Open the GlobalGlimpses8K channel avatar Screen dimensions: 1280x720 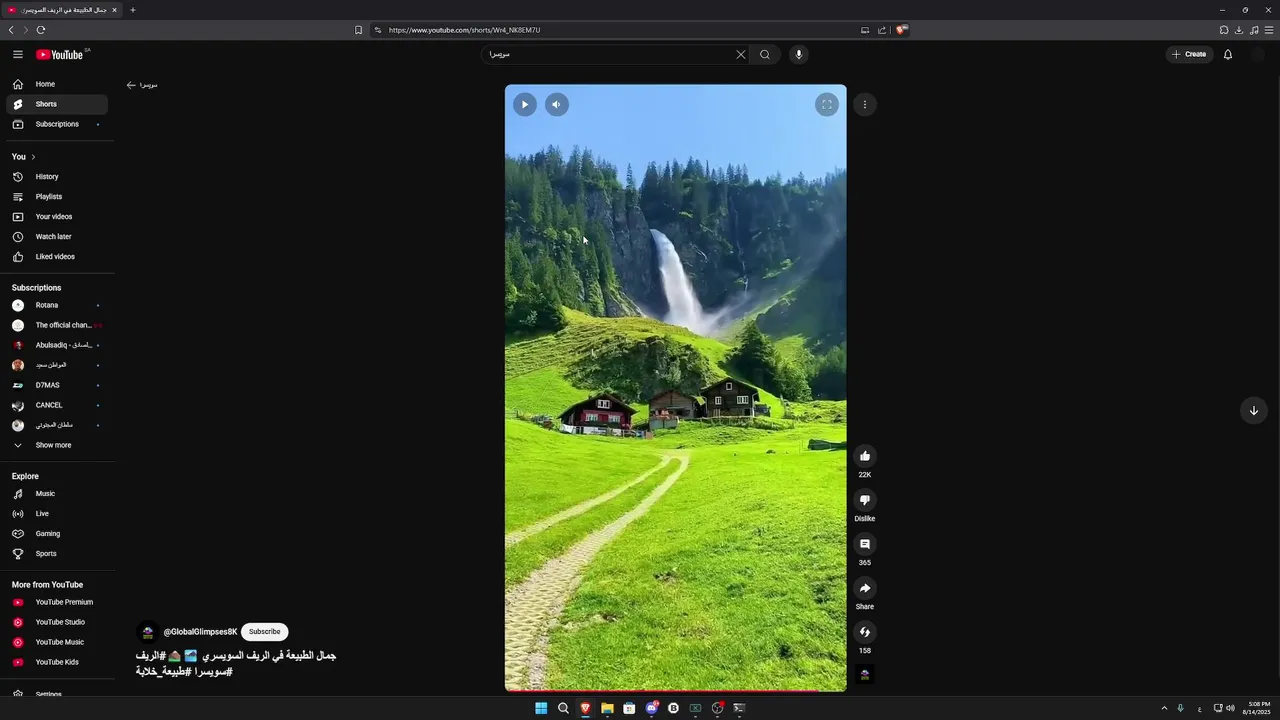[x=148, y=632]
